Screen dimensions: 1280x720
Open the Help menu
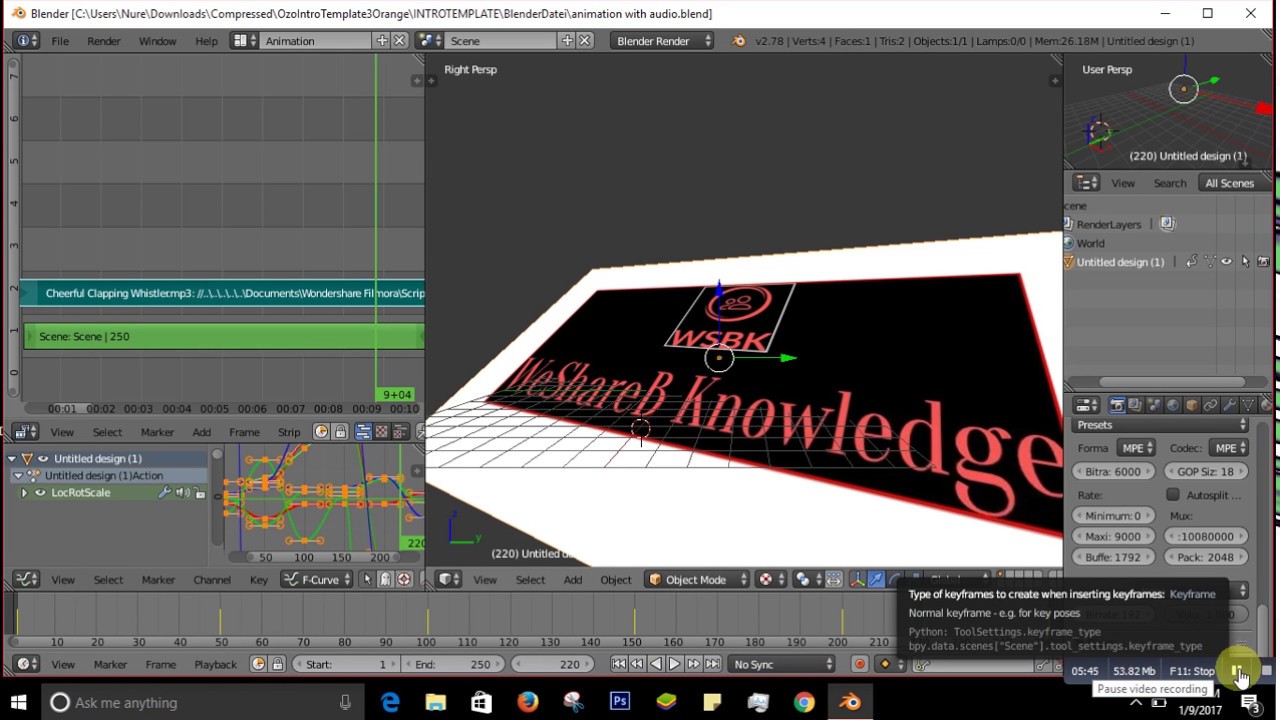(206, 41)
